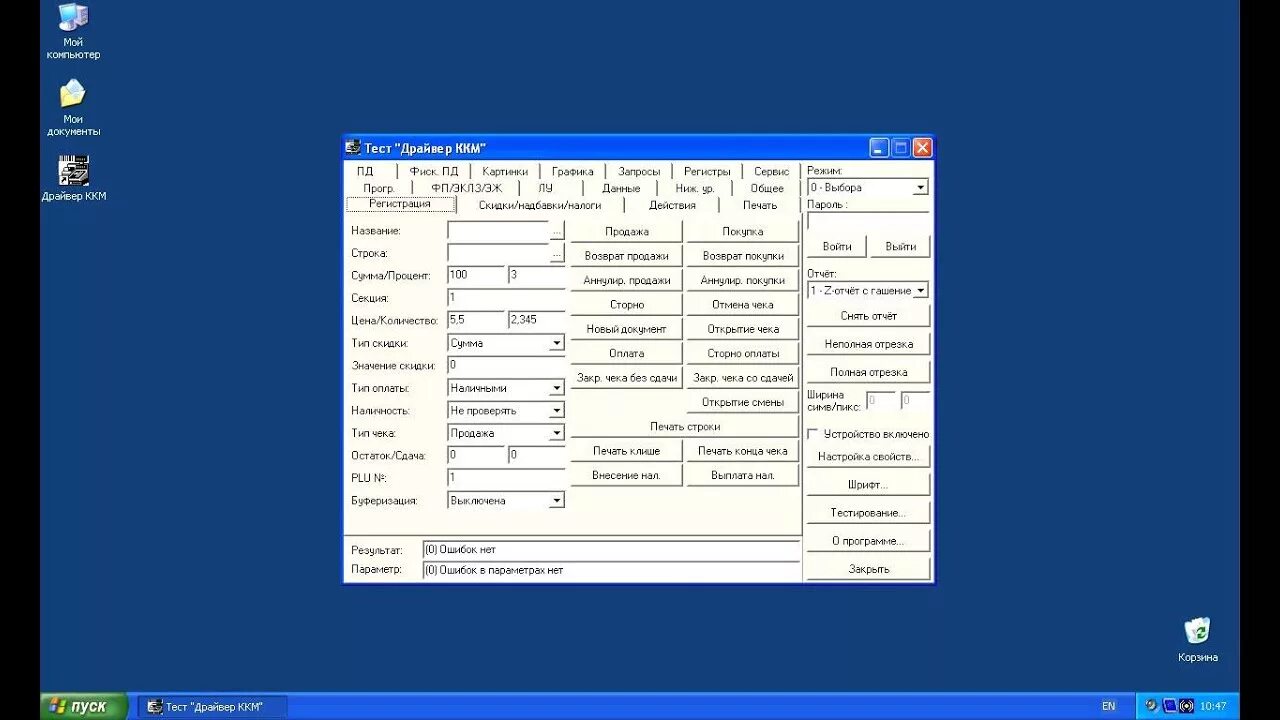Activate the Тест Драйвер ККМ taskbar item
The height and width of the screenshot is (720, 1280).
pos(212,707)
